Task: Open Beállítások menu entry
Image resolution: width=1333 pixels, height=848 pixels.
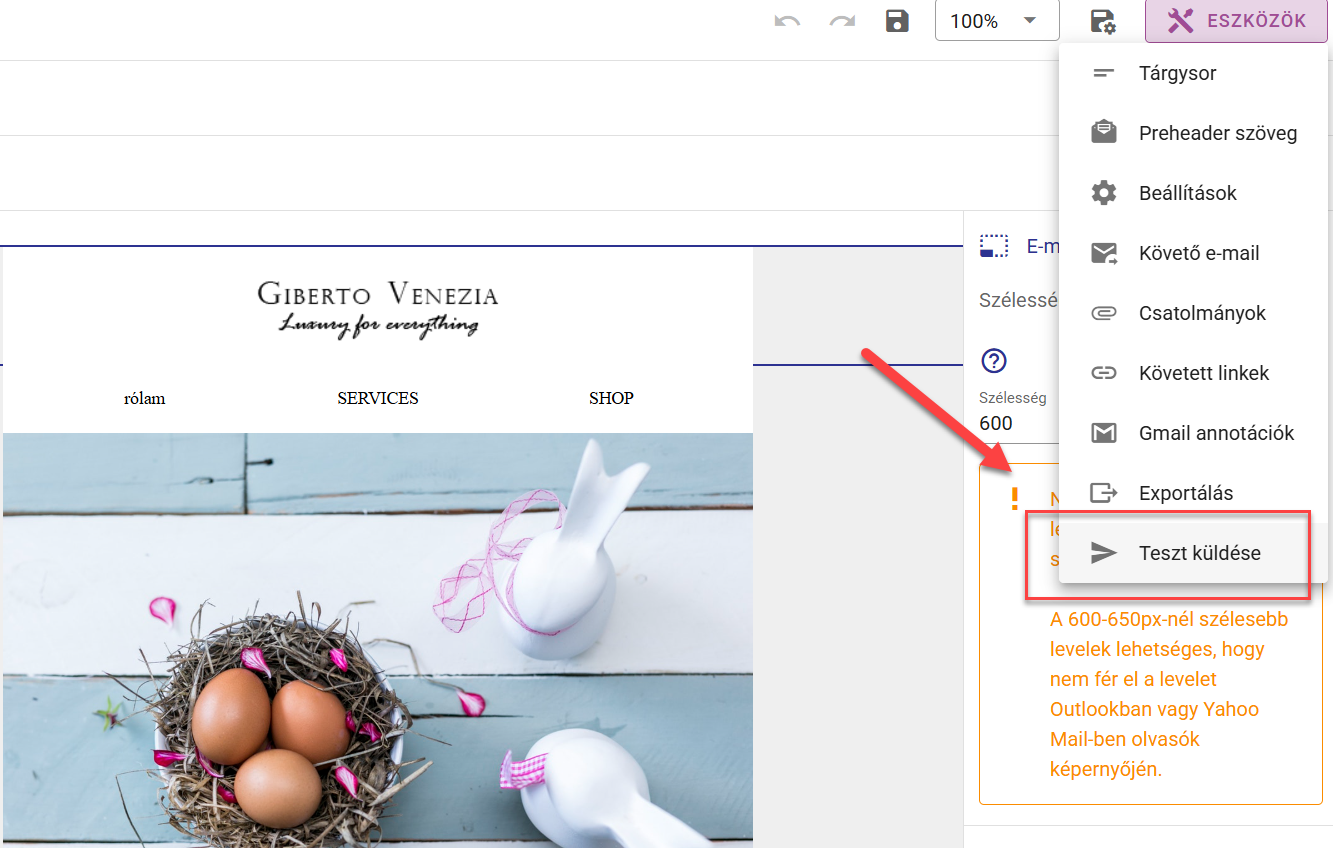Action: click(x=1193, y=193)
